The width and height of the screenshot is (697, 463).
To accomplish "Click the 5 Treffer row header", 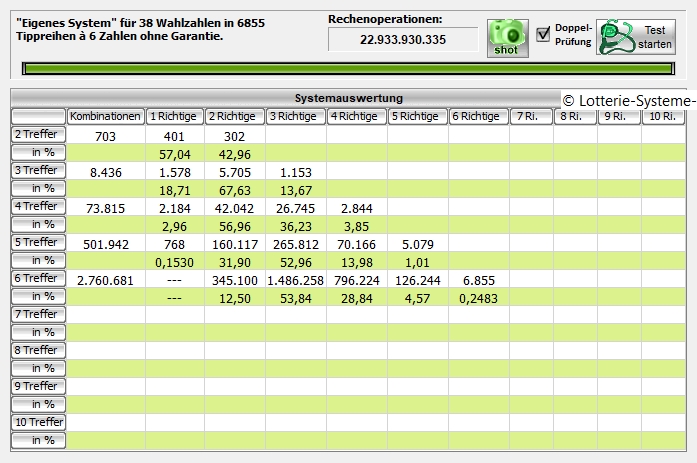I will coord(38,242).
